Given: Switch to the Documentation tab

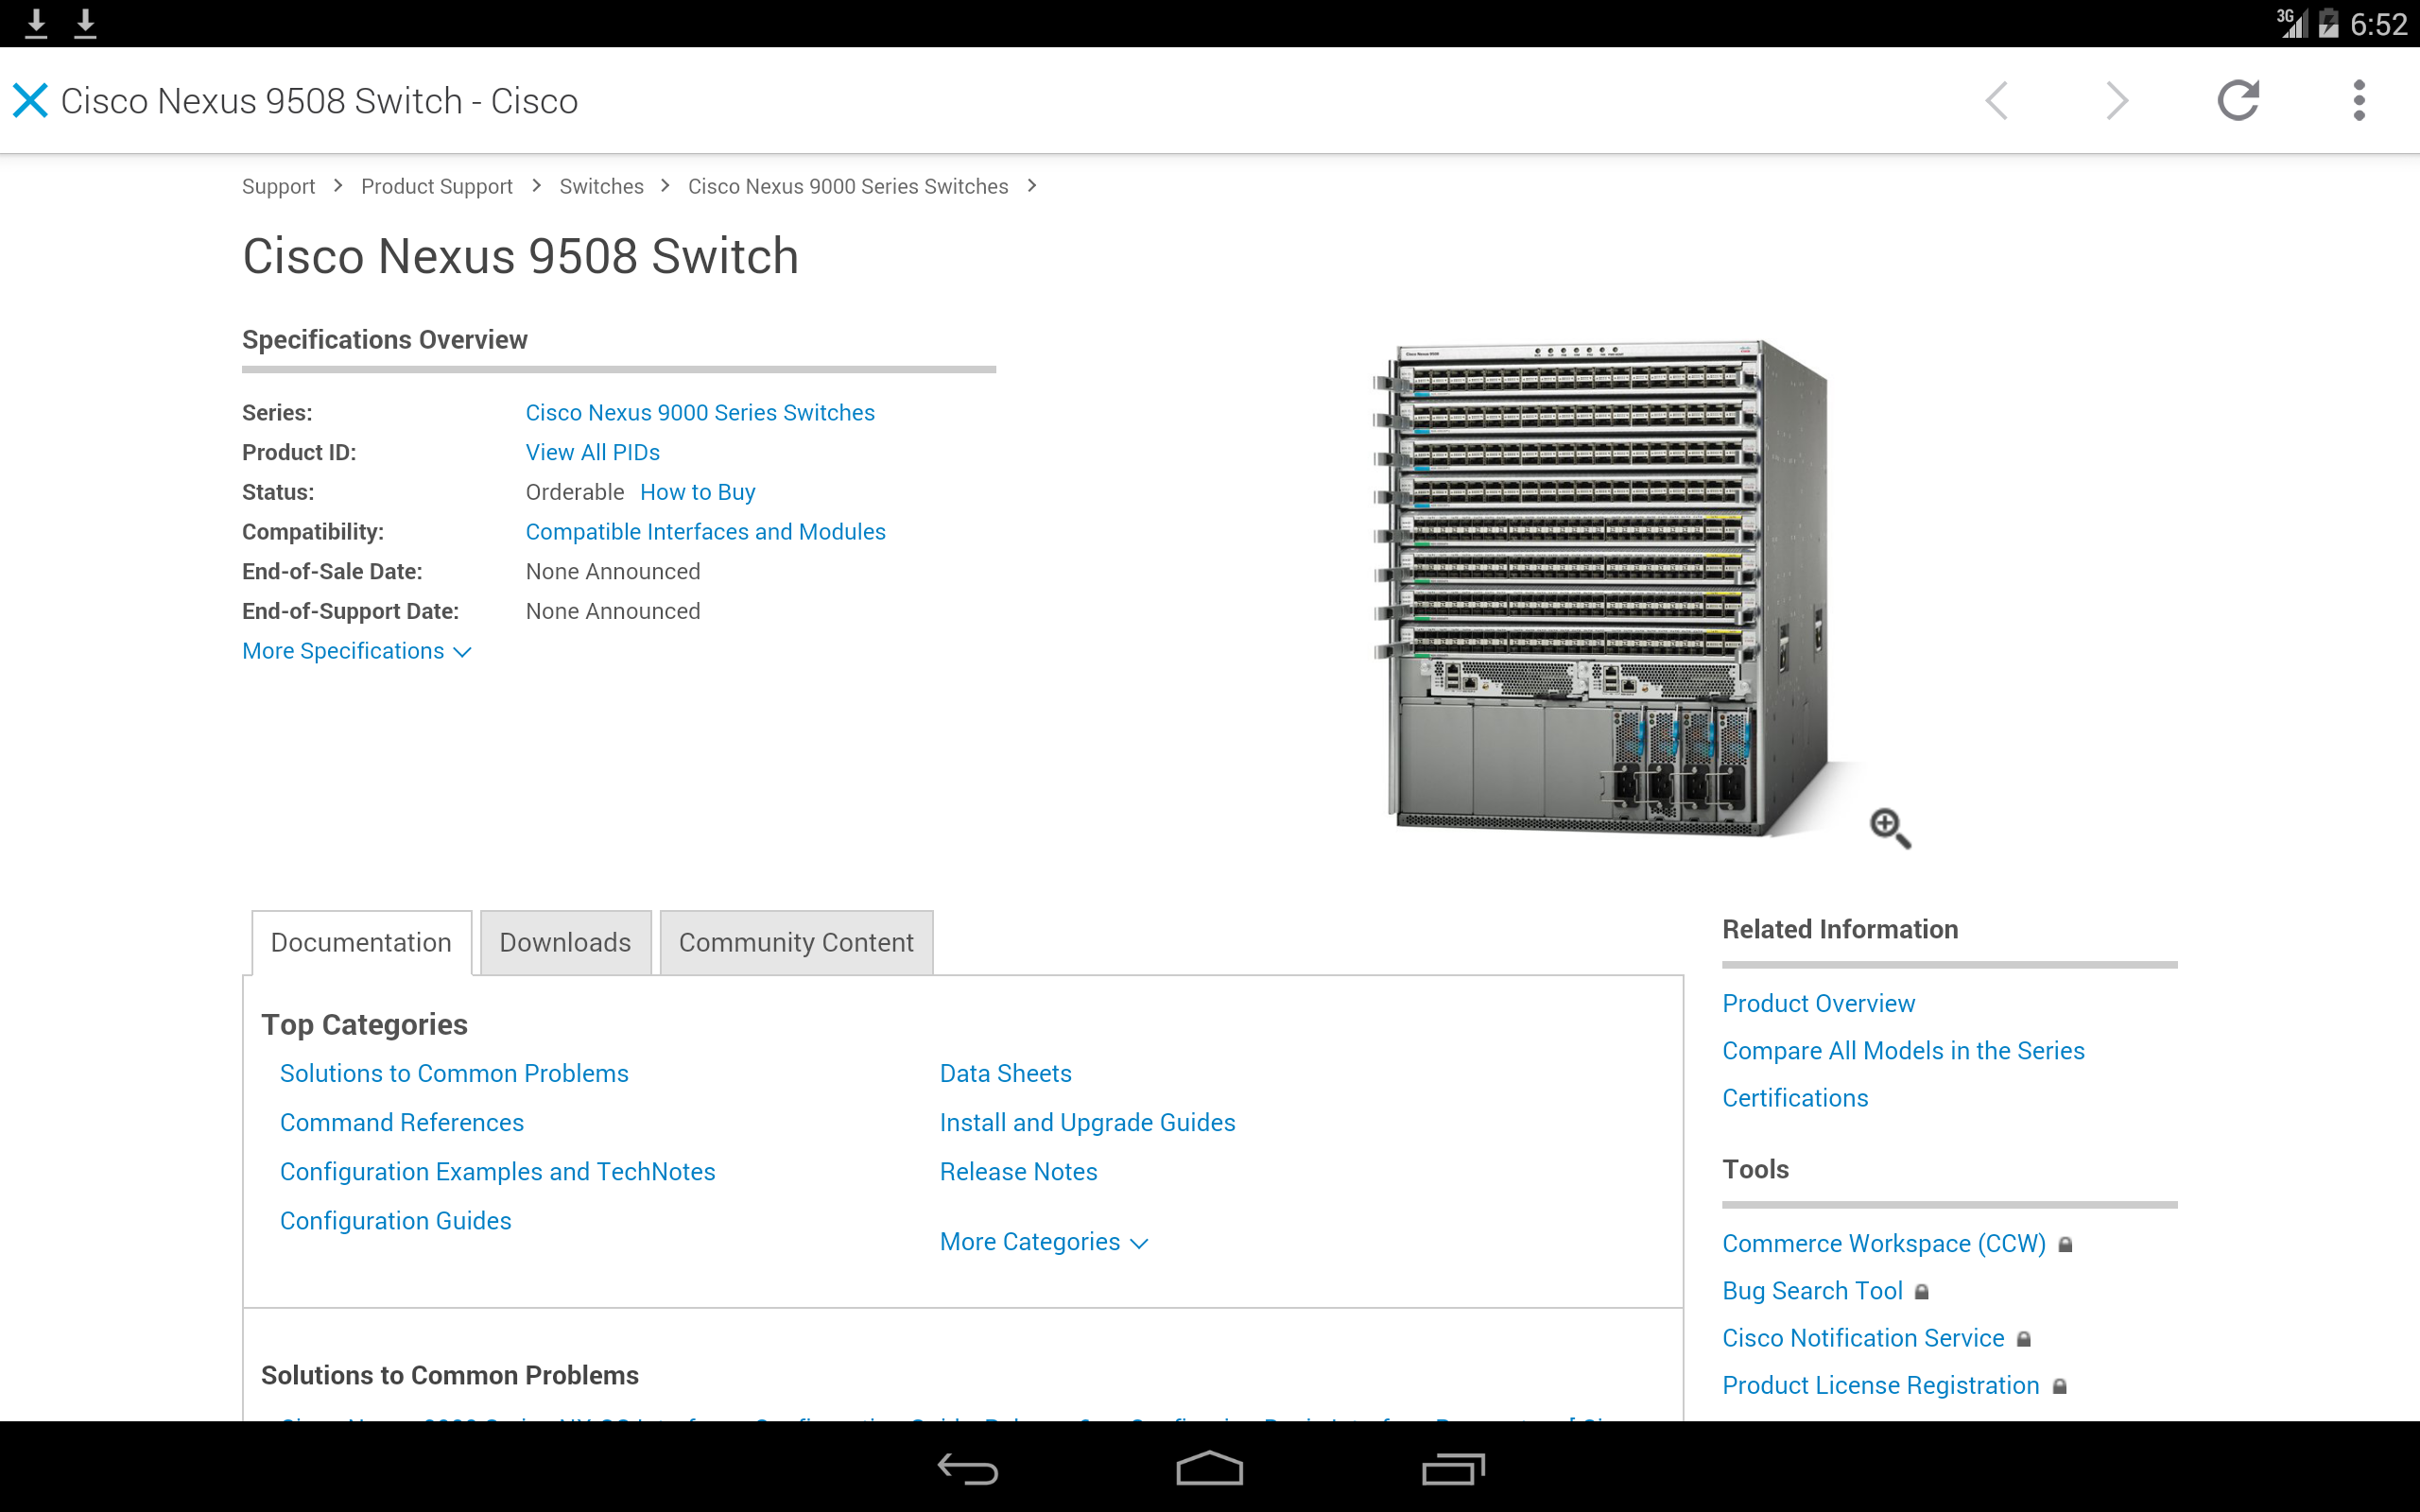Looking at the screenshot, I should pos(361,942).
